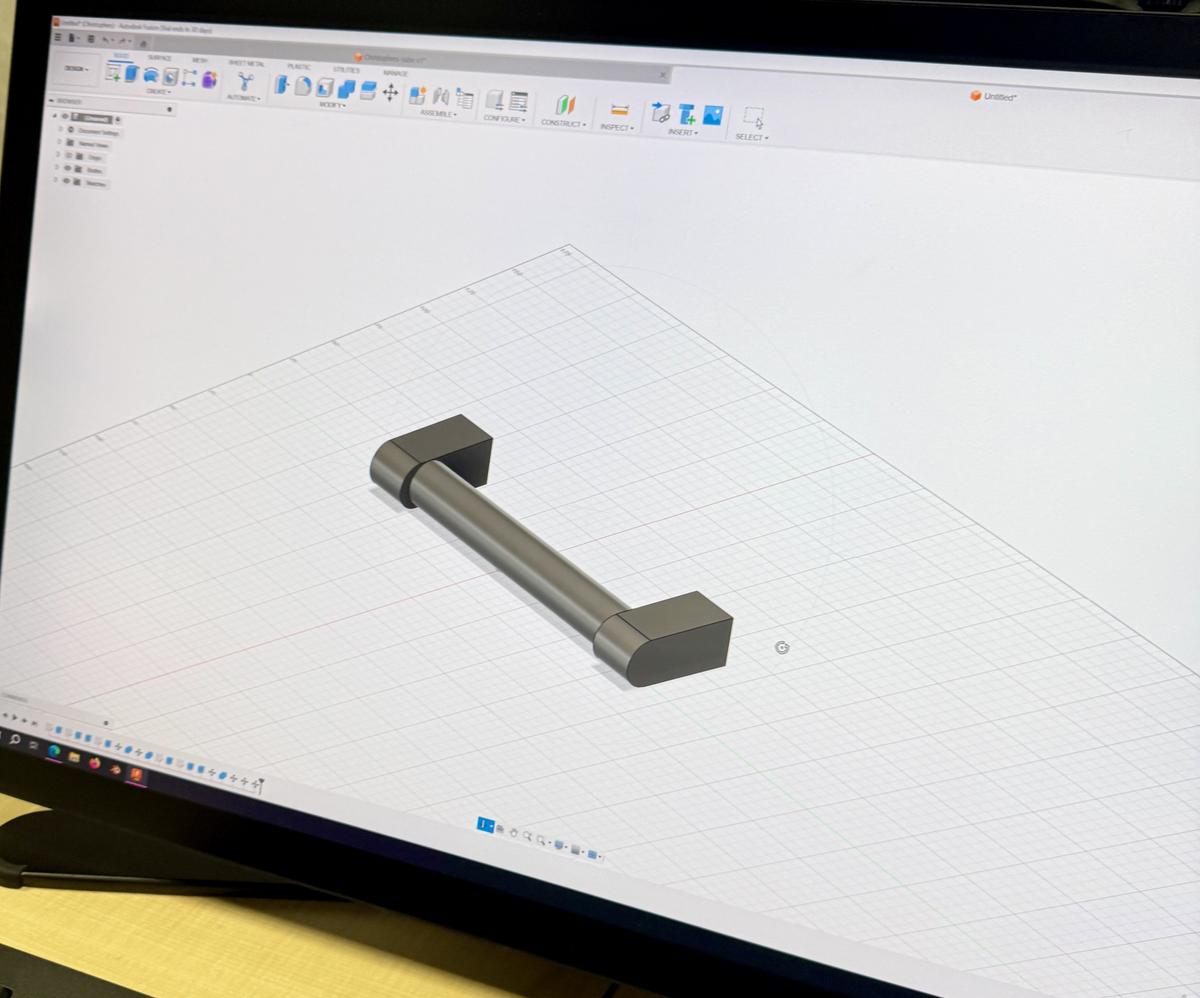Switch to the Manage tab
This screenshot has width=1200, height=998.
[395, 73]
